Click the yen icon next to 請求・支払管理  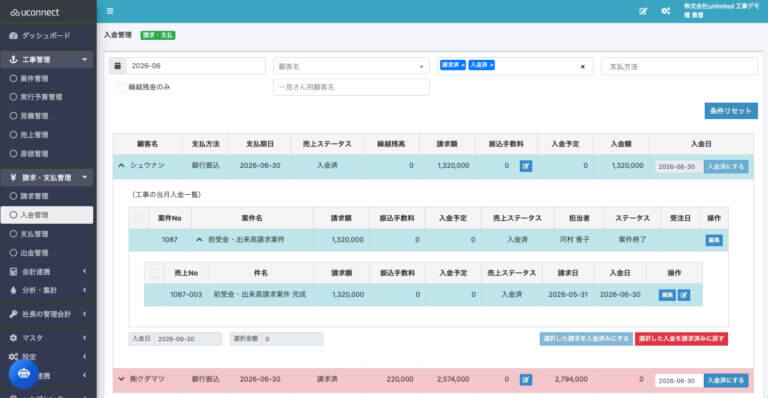13,177
